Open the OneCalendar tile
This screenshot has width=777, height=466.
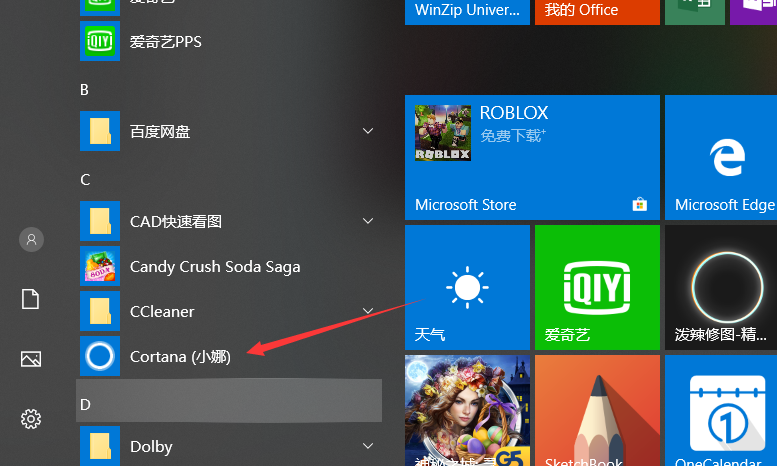(x=722, y=410)
